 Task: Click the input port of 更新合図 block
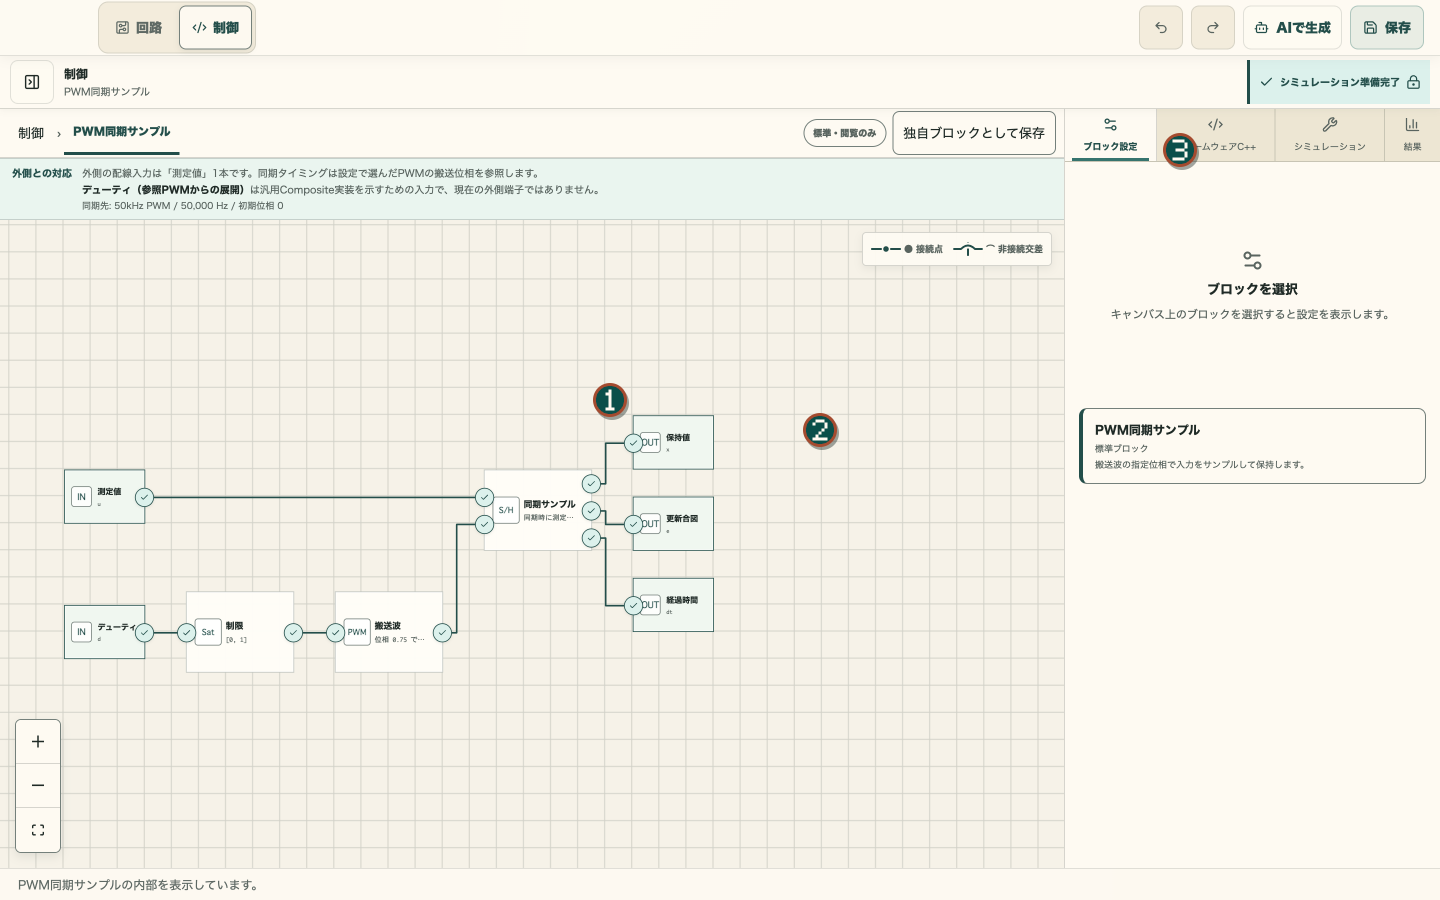pyautogui.click(x=633, y=524)
